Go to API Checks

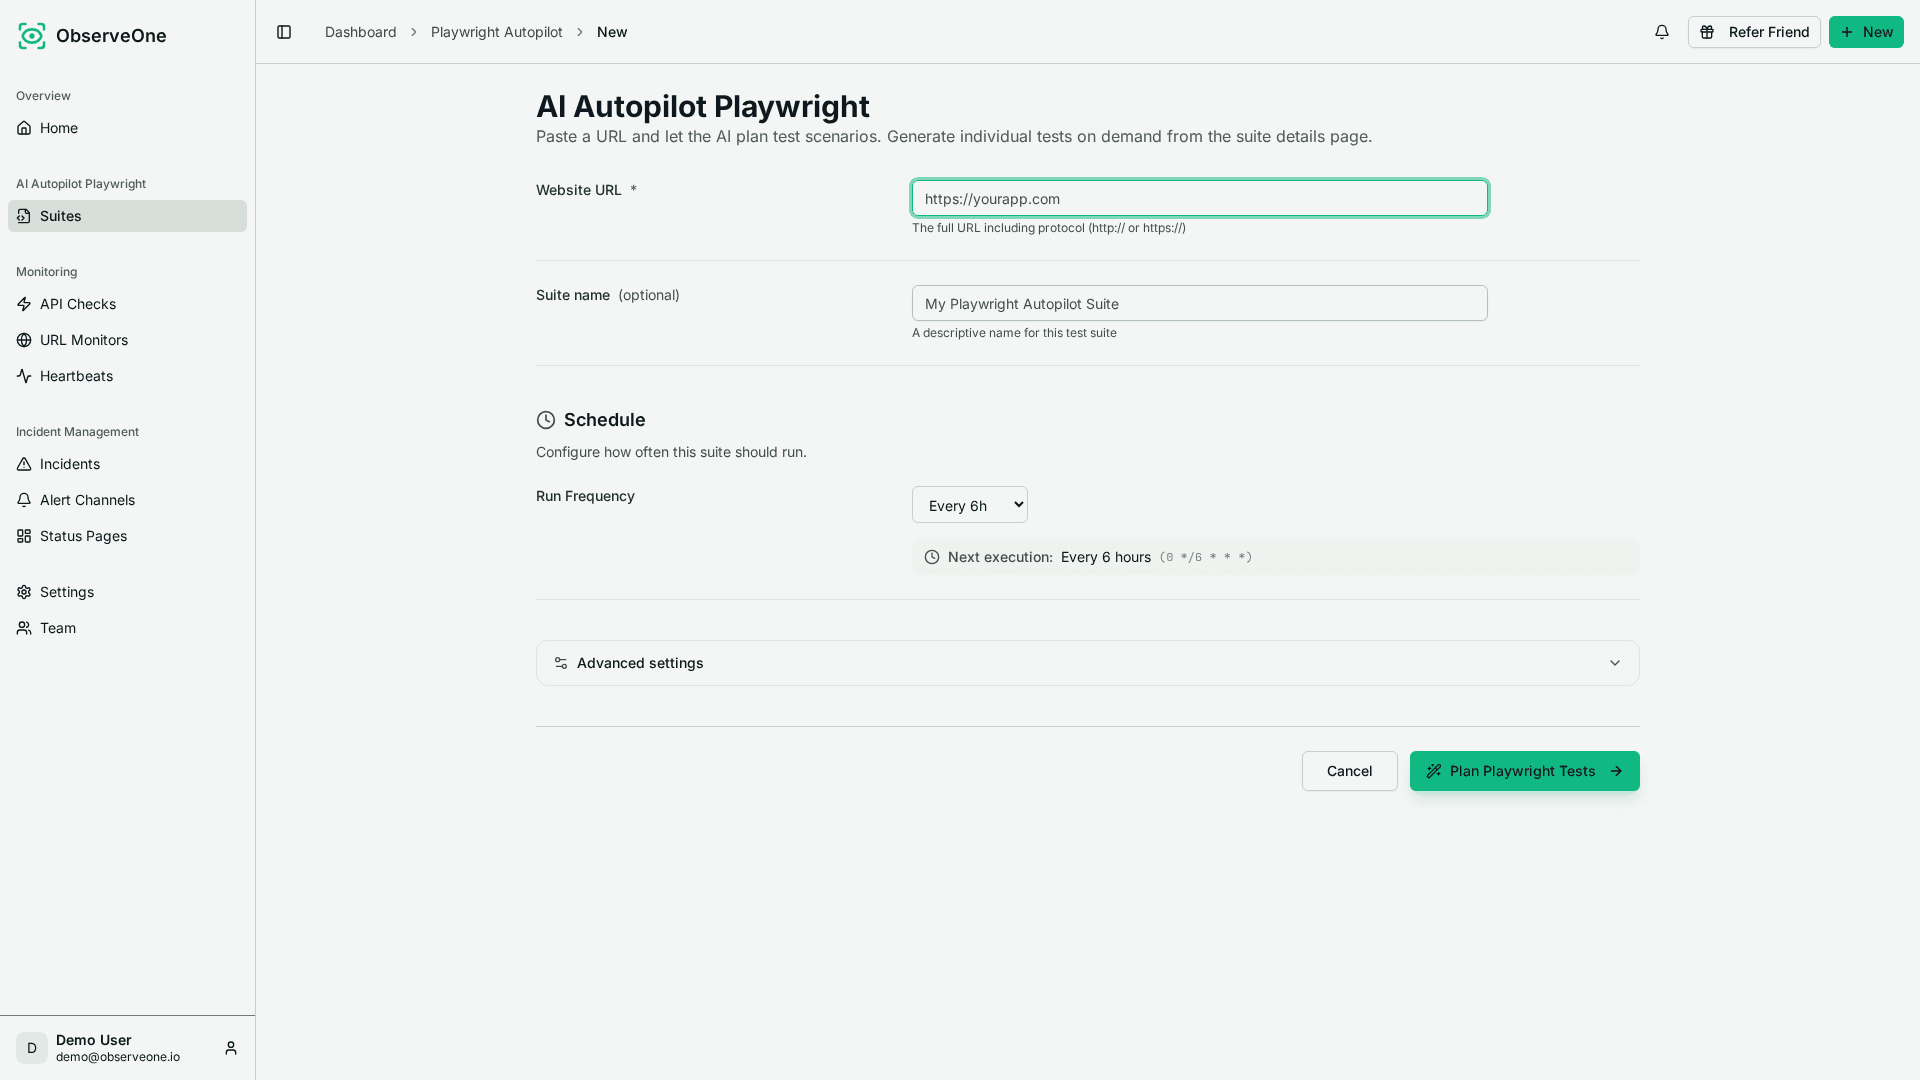point(127,304)
